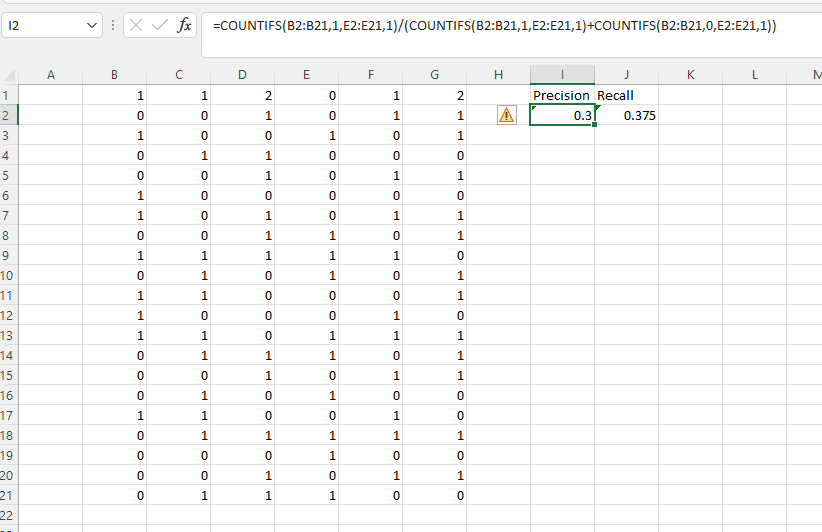This screenshot has height=532, width=822.
Task: Select the cell showing 0.375
Action: [626, 115]
